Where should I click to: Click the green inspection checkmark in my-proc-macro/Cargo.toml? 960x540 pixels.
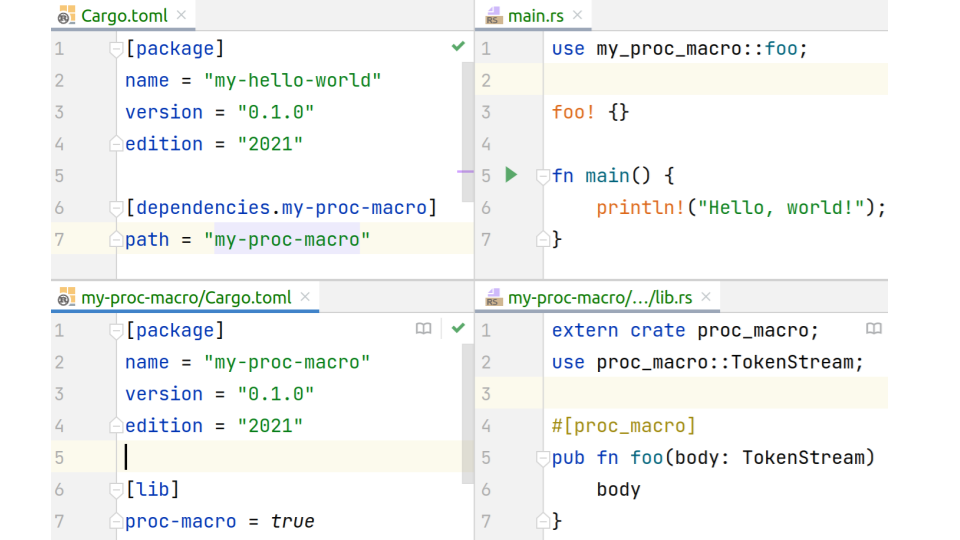coord(458,329)
